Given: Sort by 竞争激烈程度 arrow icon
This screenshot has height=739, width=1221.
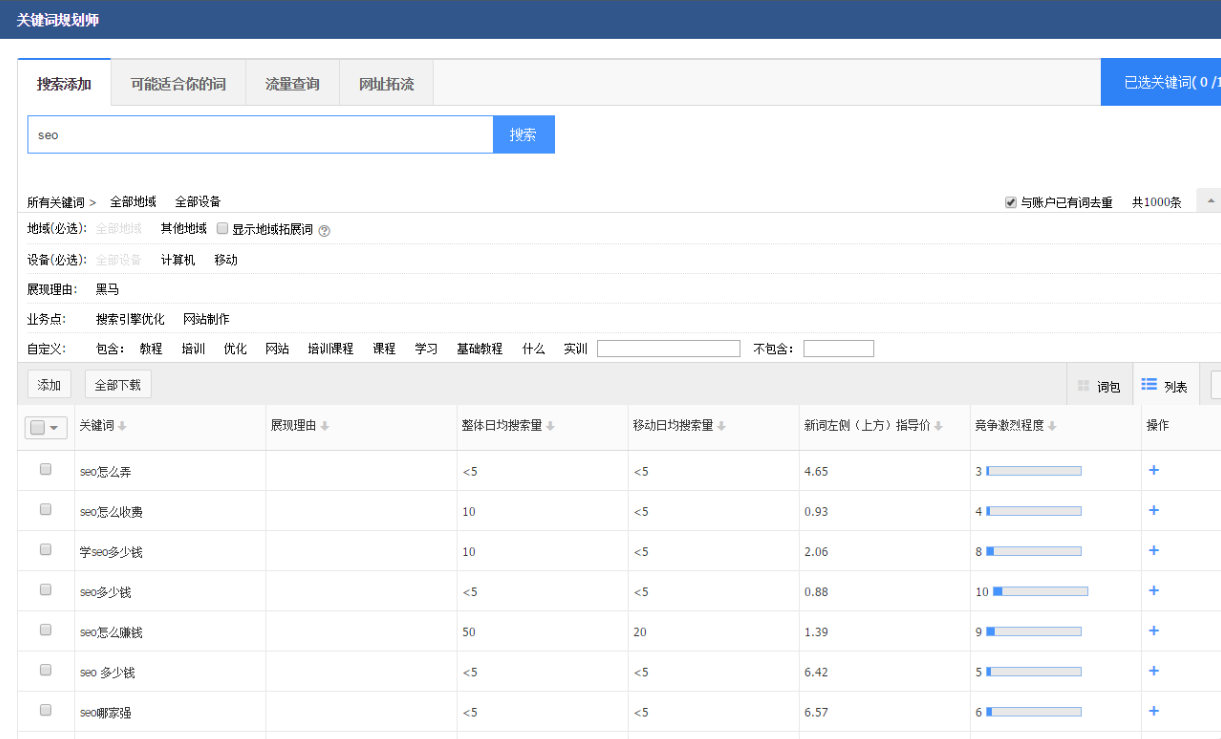Looking at the screenshot, I should coord(1052,426).
